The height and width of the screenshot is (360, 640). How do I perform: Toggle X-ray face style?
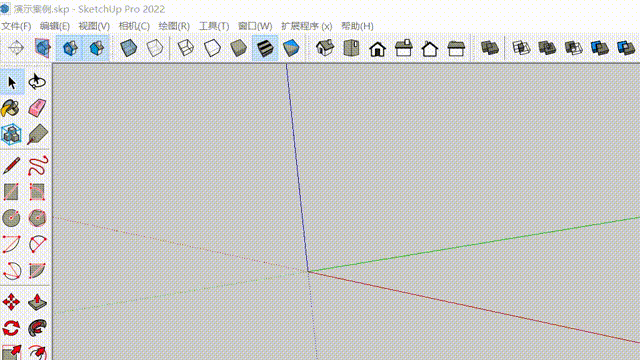[x=129, y=48]
